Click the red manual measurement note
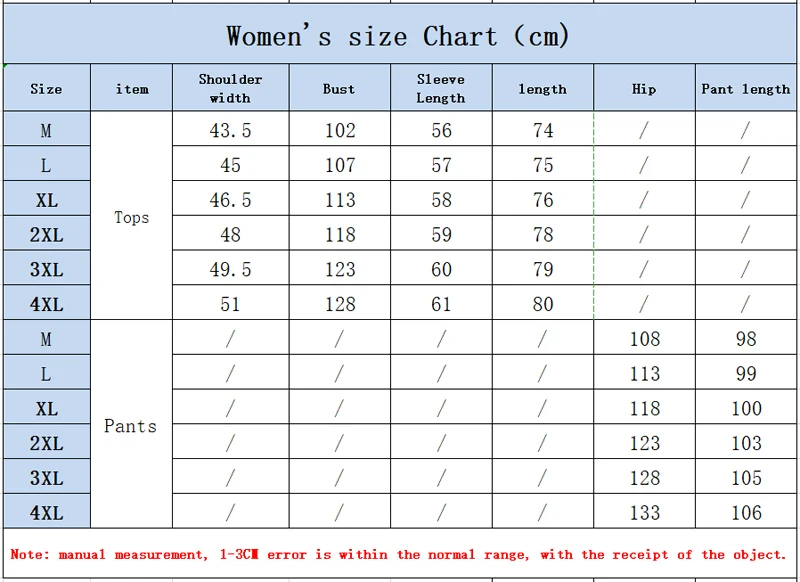Screen dimensions: 800x582 398,554
